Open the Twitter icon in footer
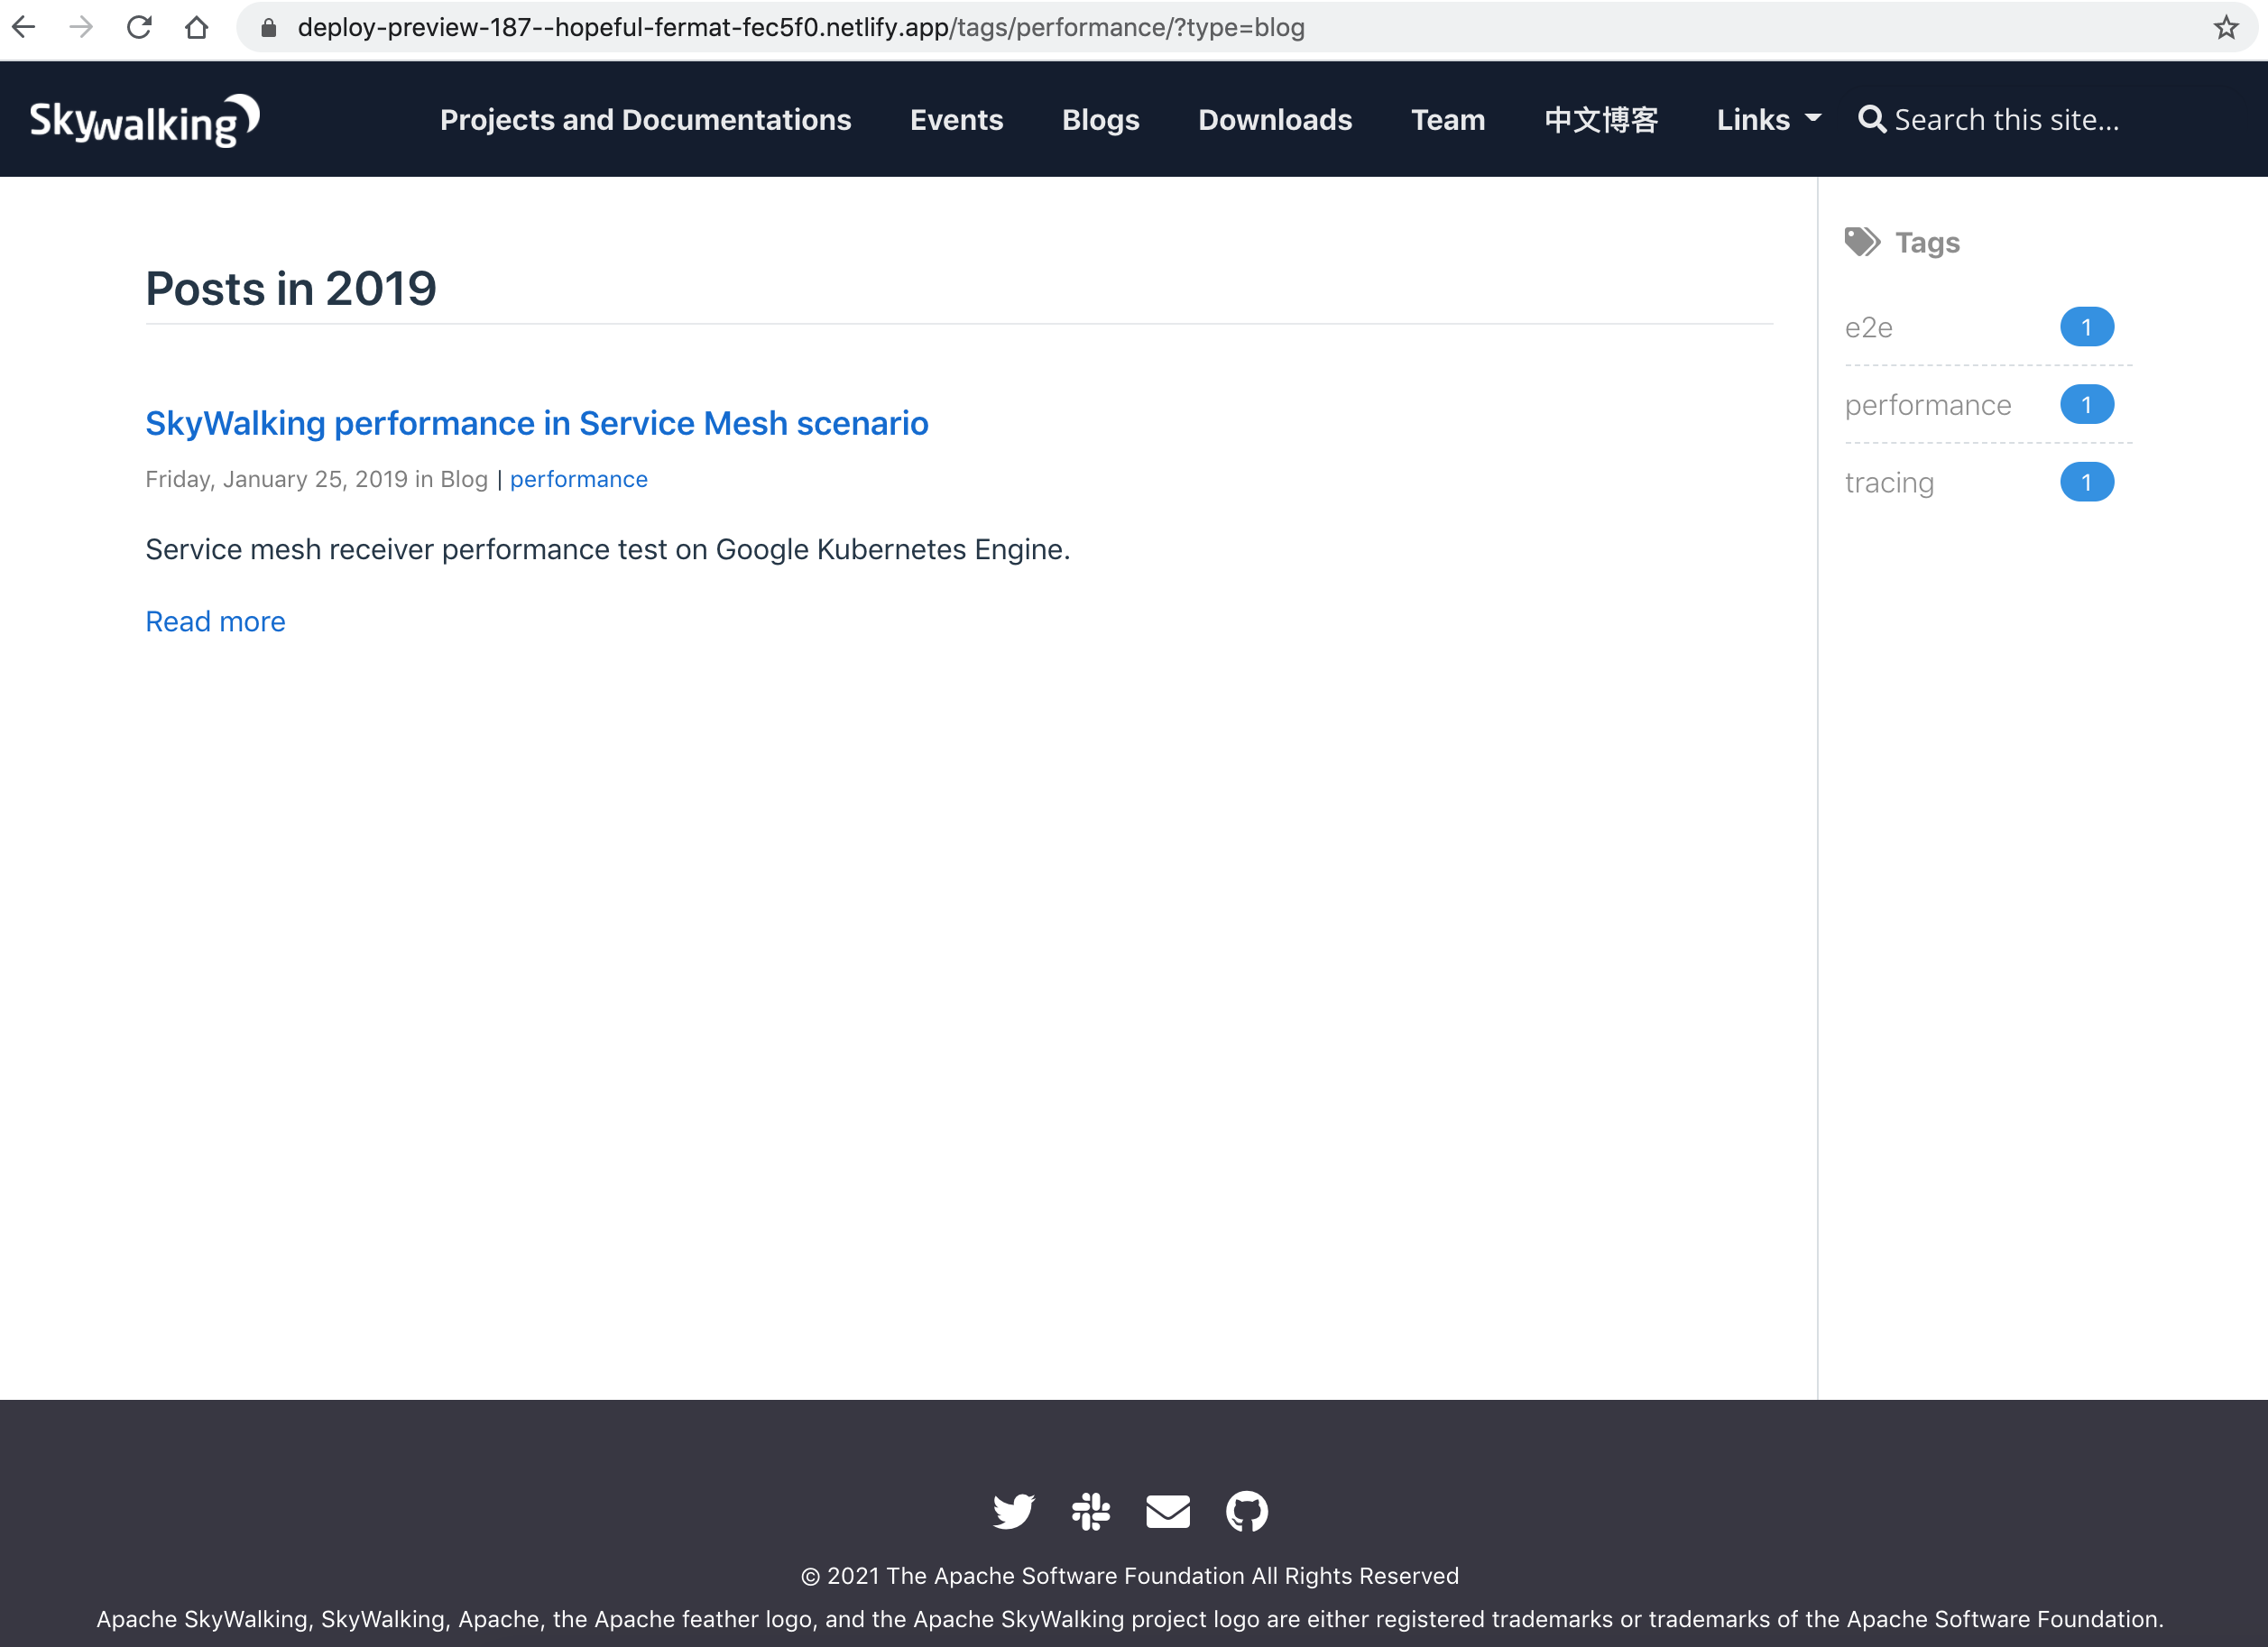2268x1647 pixels. point(1013,1511)
